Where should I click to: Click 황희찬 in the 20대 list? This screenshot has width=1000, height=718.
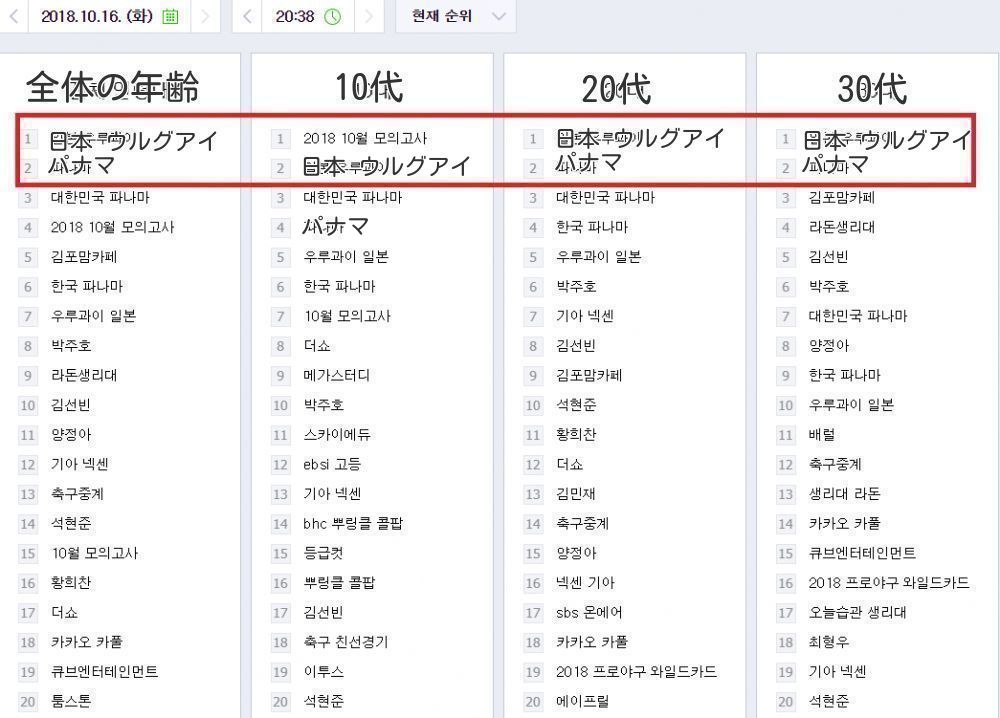576,435
